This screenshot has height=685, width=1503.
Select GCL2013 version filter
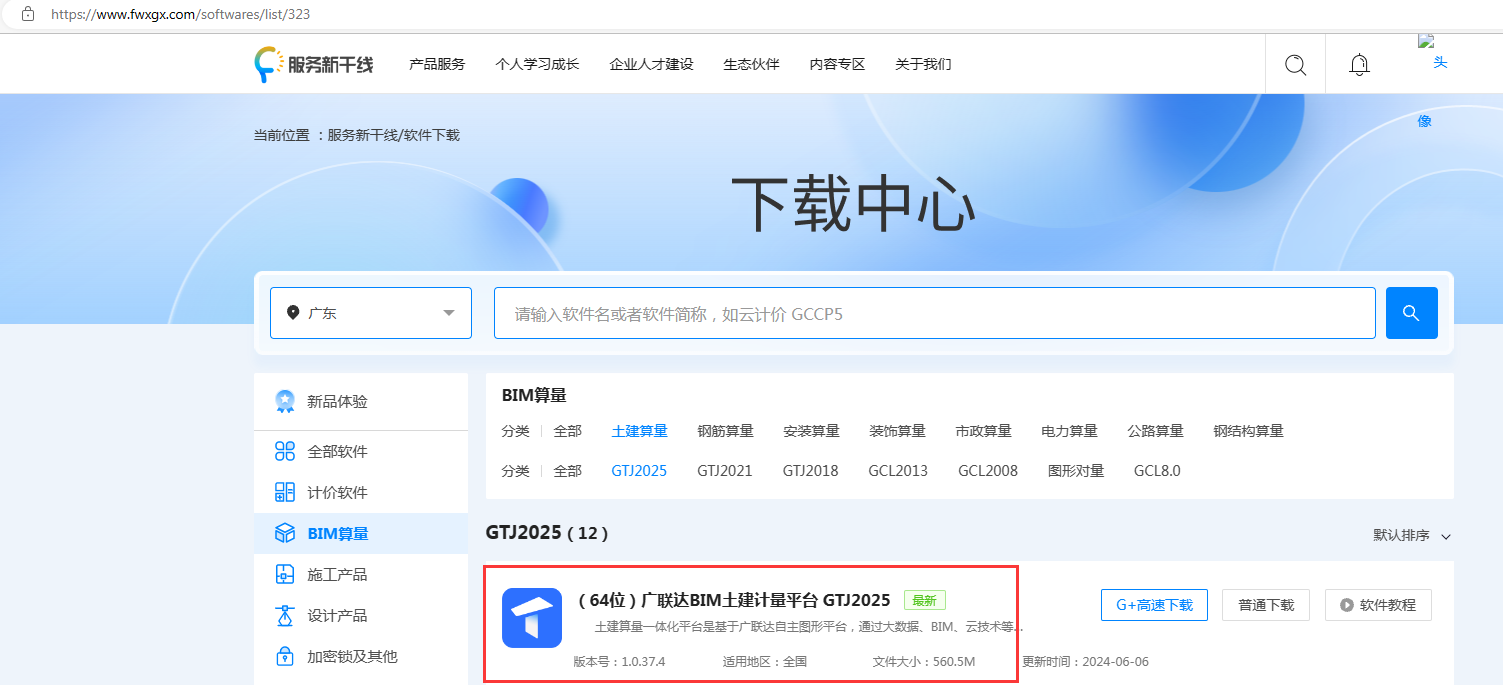(898, 471)
